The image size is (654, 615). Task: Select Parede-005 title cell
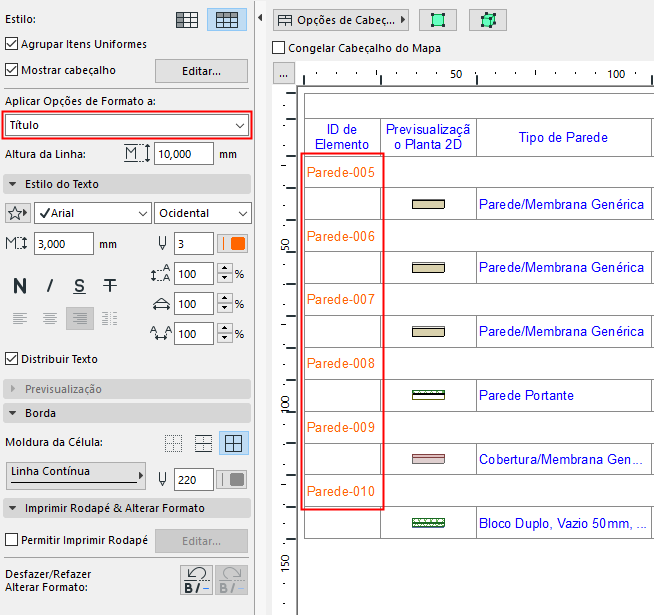[341, 172]
